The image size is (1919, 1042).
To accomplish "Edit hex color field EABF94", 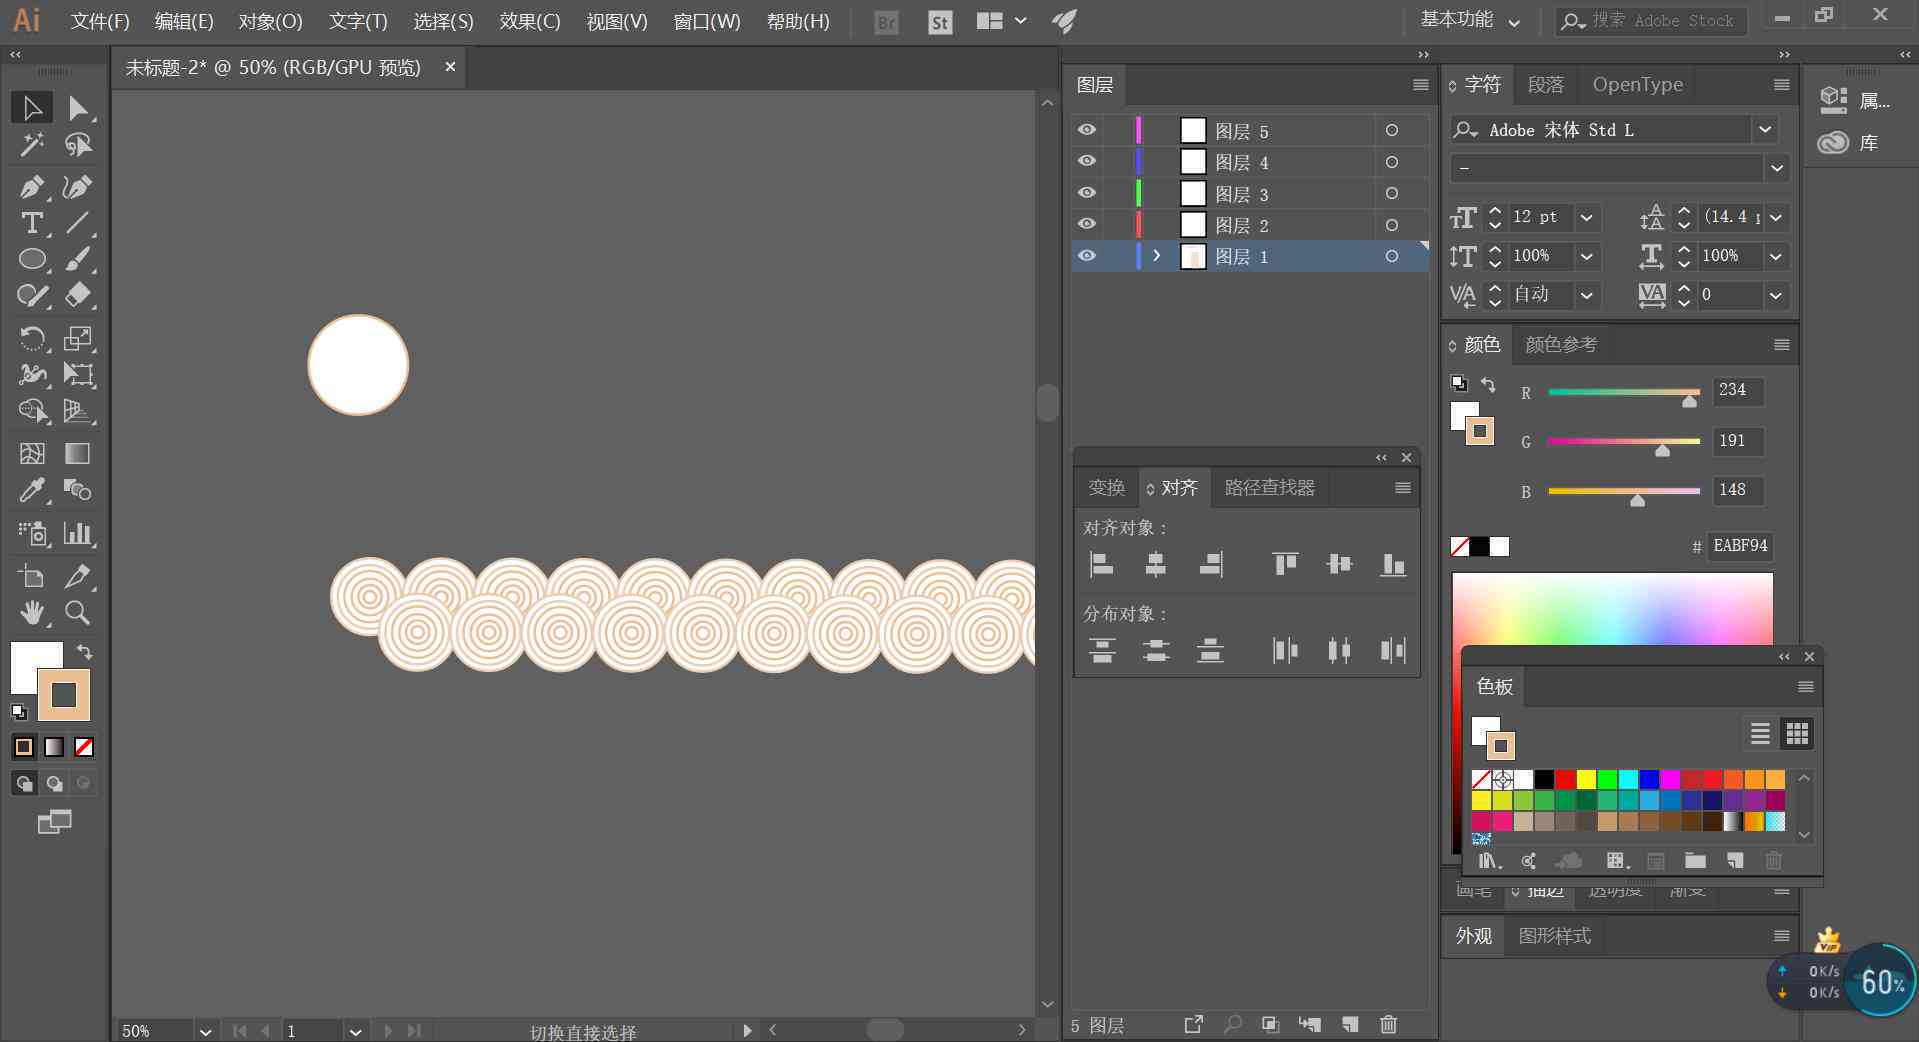I will [x=1740, y=546].
